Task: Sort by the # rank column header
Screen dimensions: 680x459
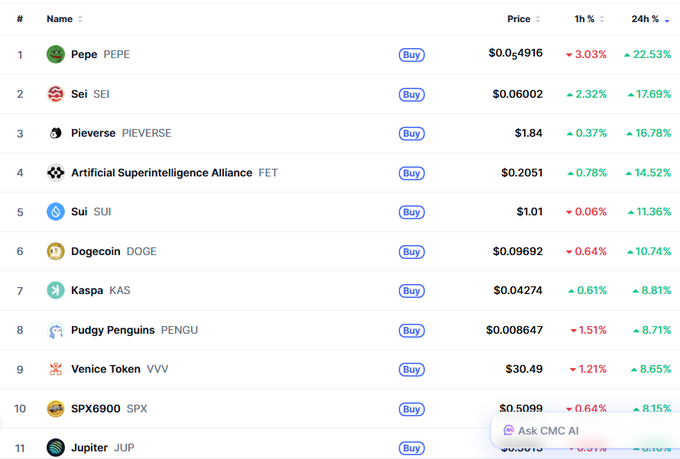Action: point(20,19)
